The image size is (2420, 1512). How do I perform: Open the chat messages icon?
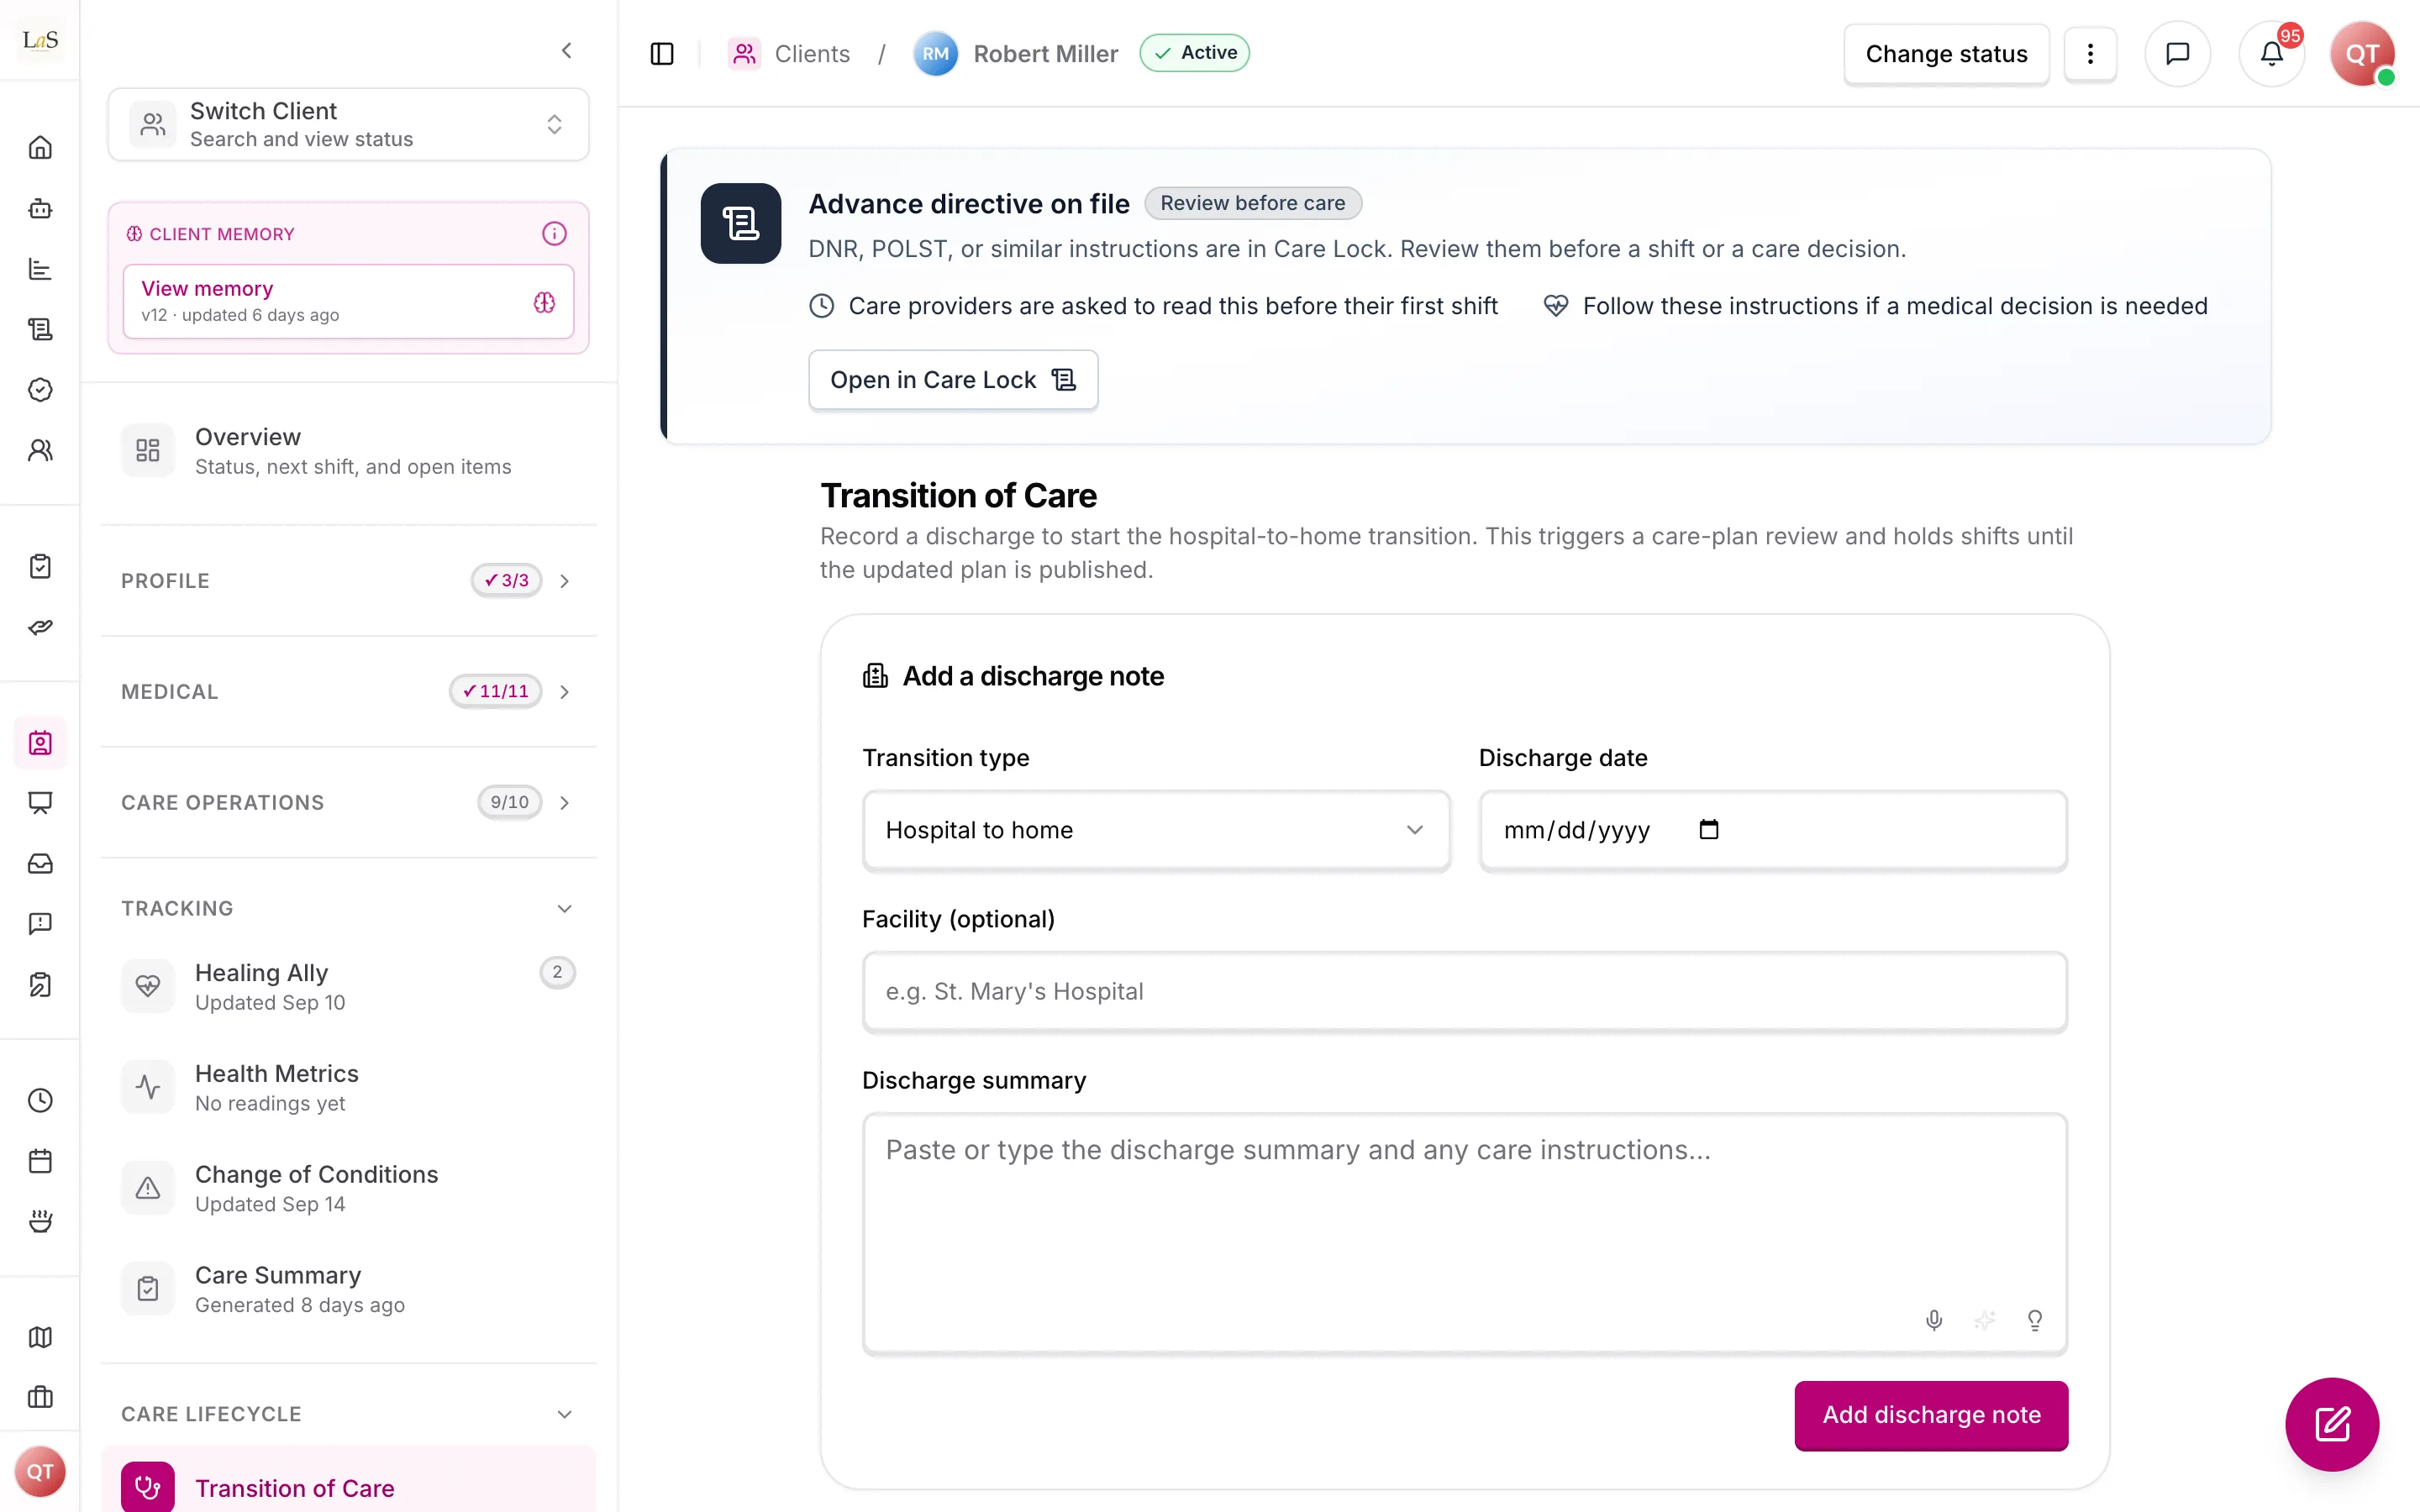pyautogui.click(x=2177, y=54)
